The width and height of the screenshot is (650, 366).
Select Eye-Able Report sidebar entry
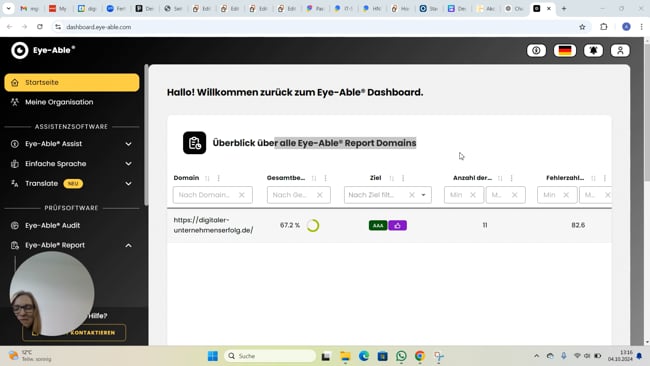pos(54,245)
